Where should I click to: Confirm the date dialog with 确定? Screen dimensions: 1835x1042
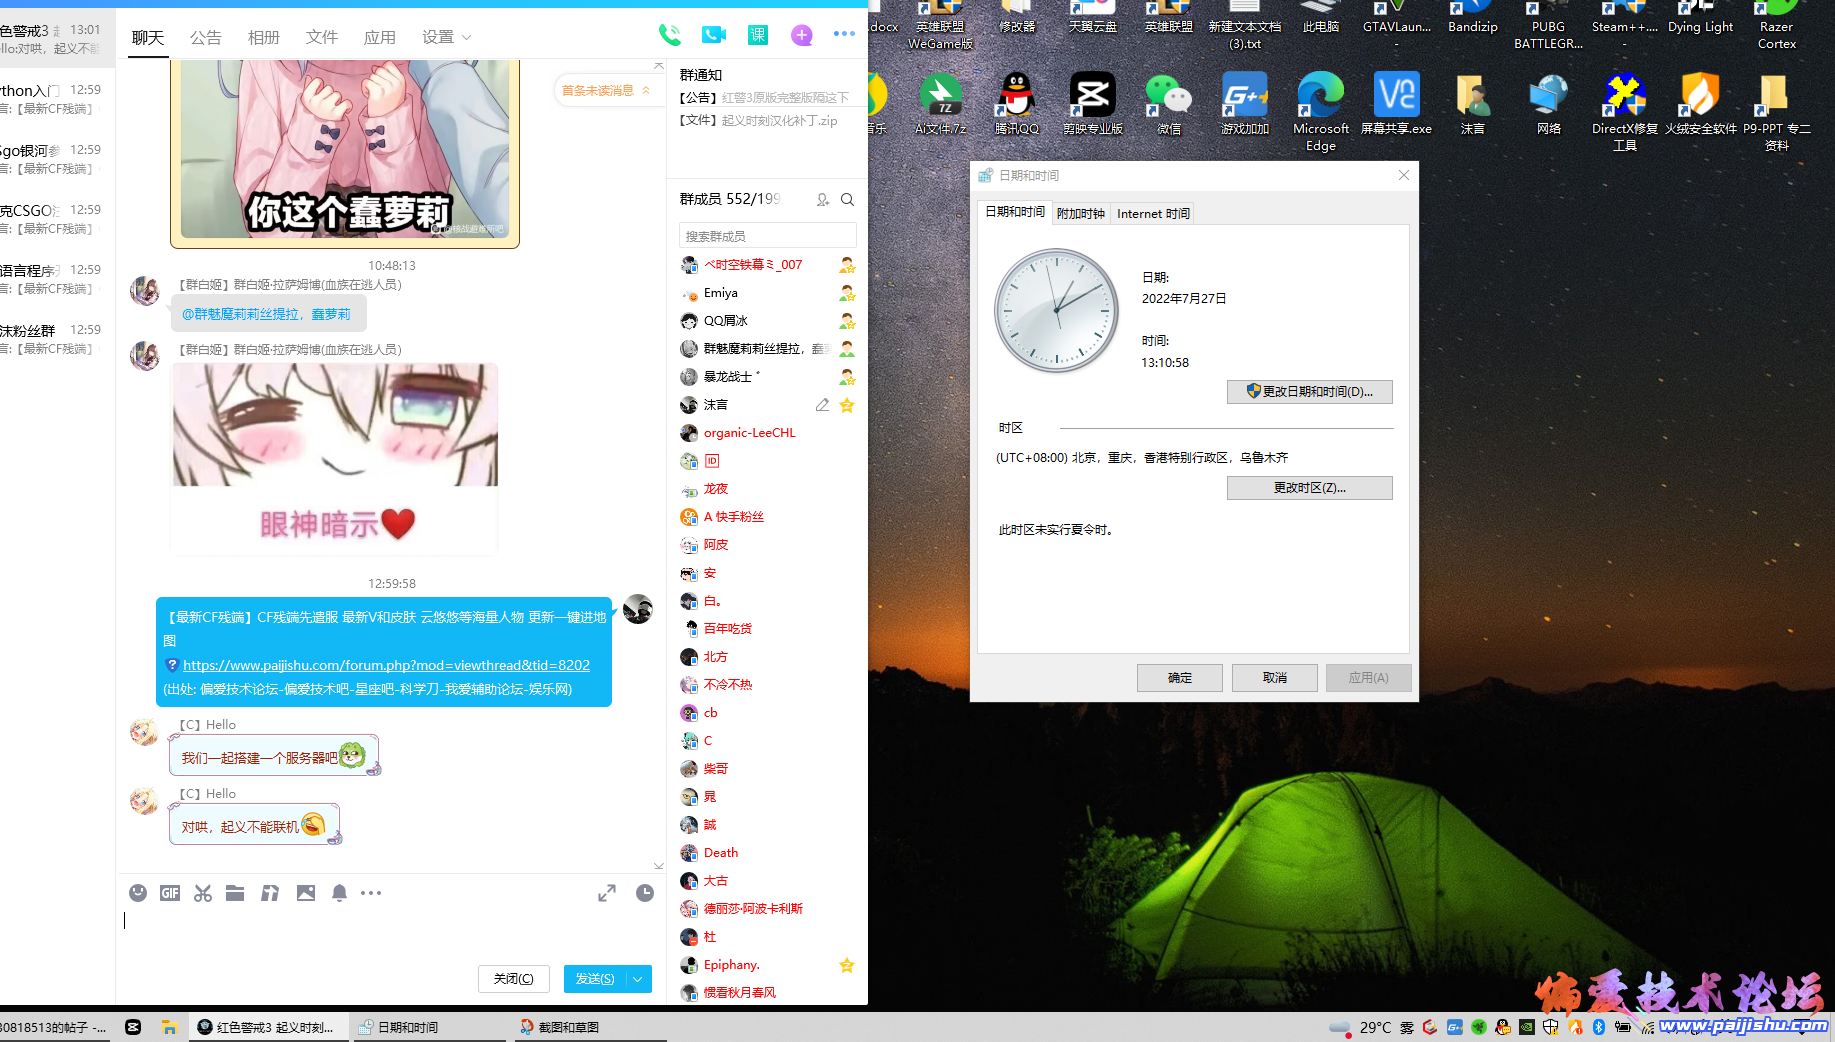[x=1180, y=678]
